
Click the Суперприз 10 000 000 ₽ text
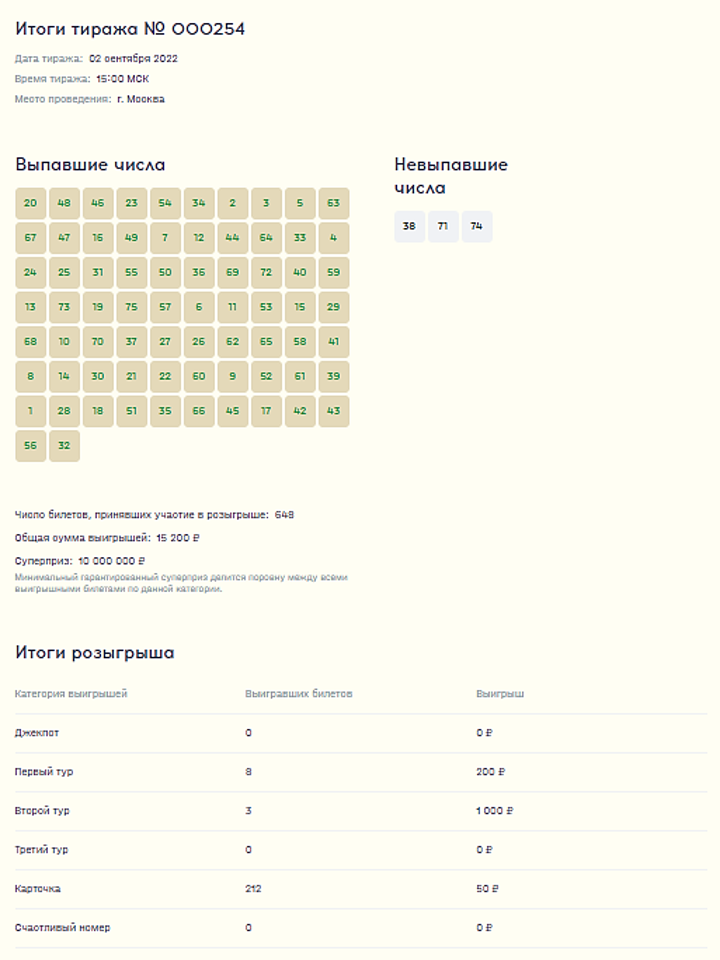pos(80,561)
